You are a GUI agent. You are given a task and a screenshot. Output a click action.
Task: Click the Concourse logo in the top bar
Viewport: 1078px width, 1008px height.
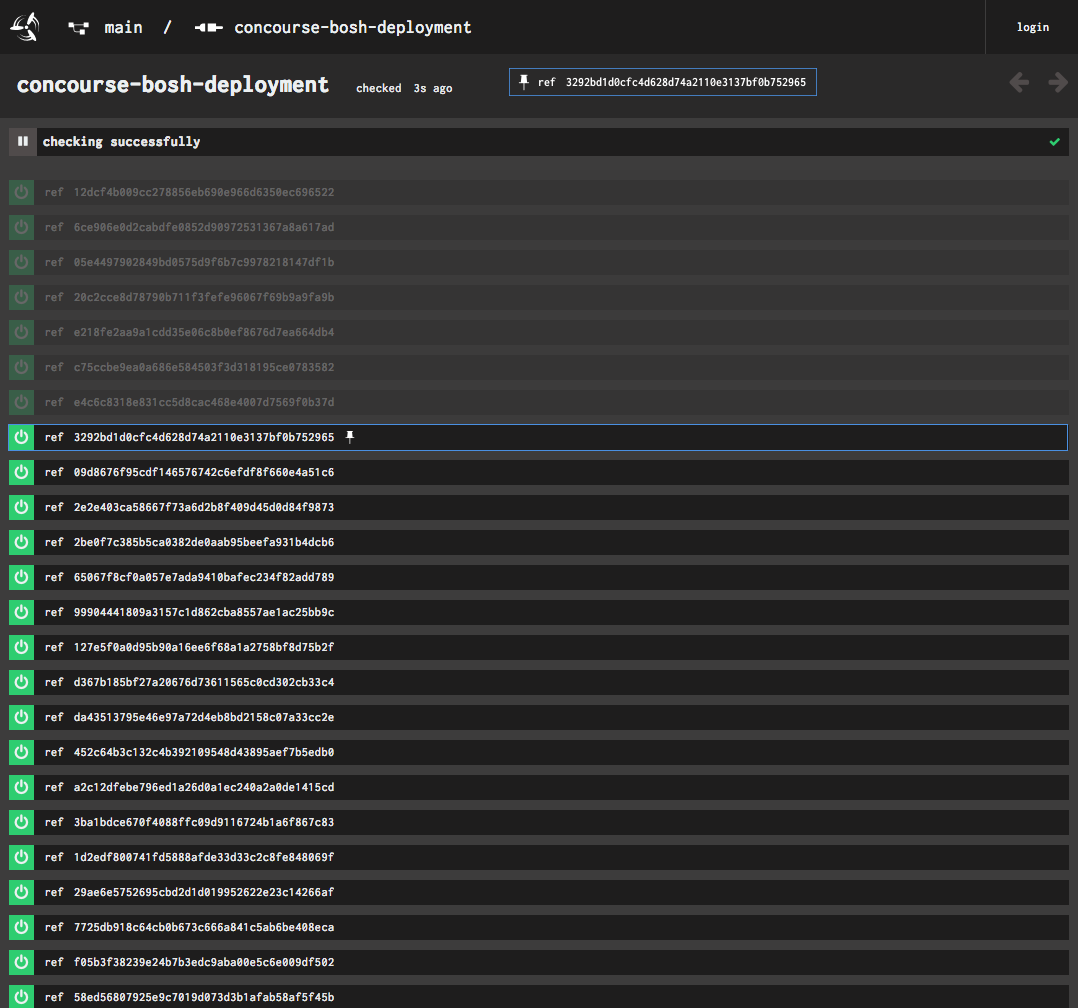coord(23,27)
